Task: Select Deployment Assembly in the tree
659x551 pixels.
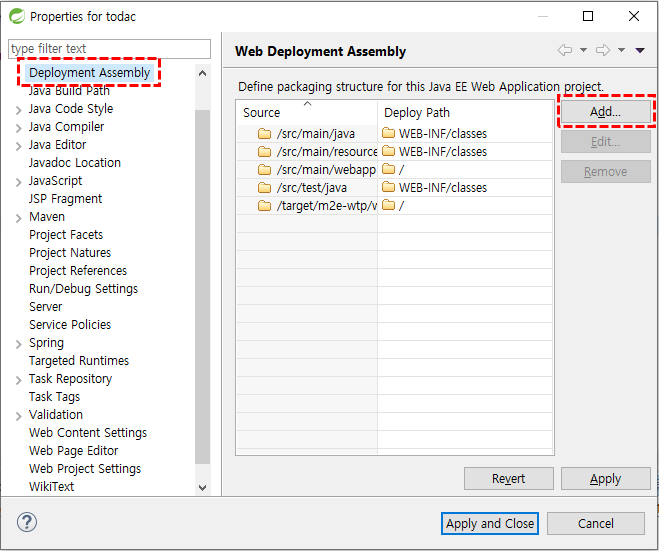Action: click(x=90, y=73)
